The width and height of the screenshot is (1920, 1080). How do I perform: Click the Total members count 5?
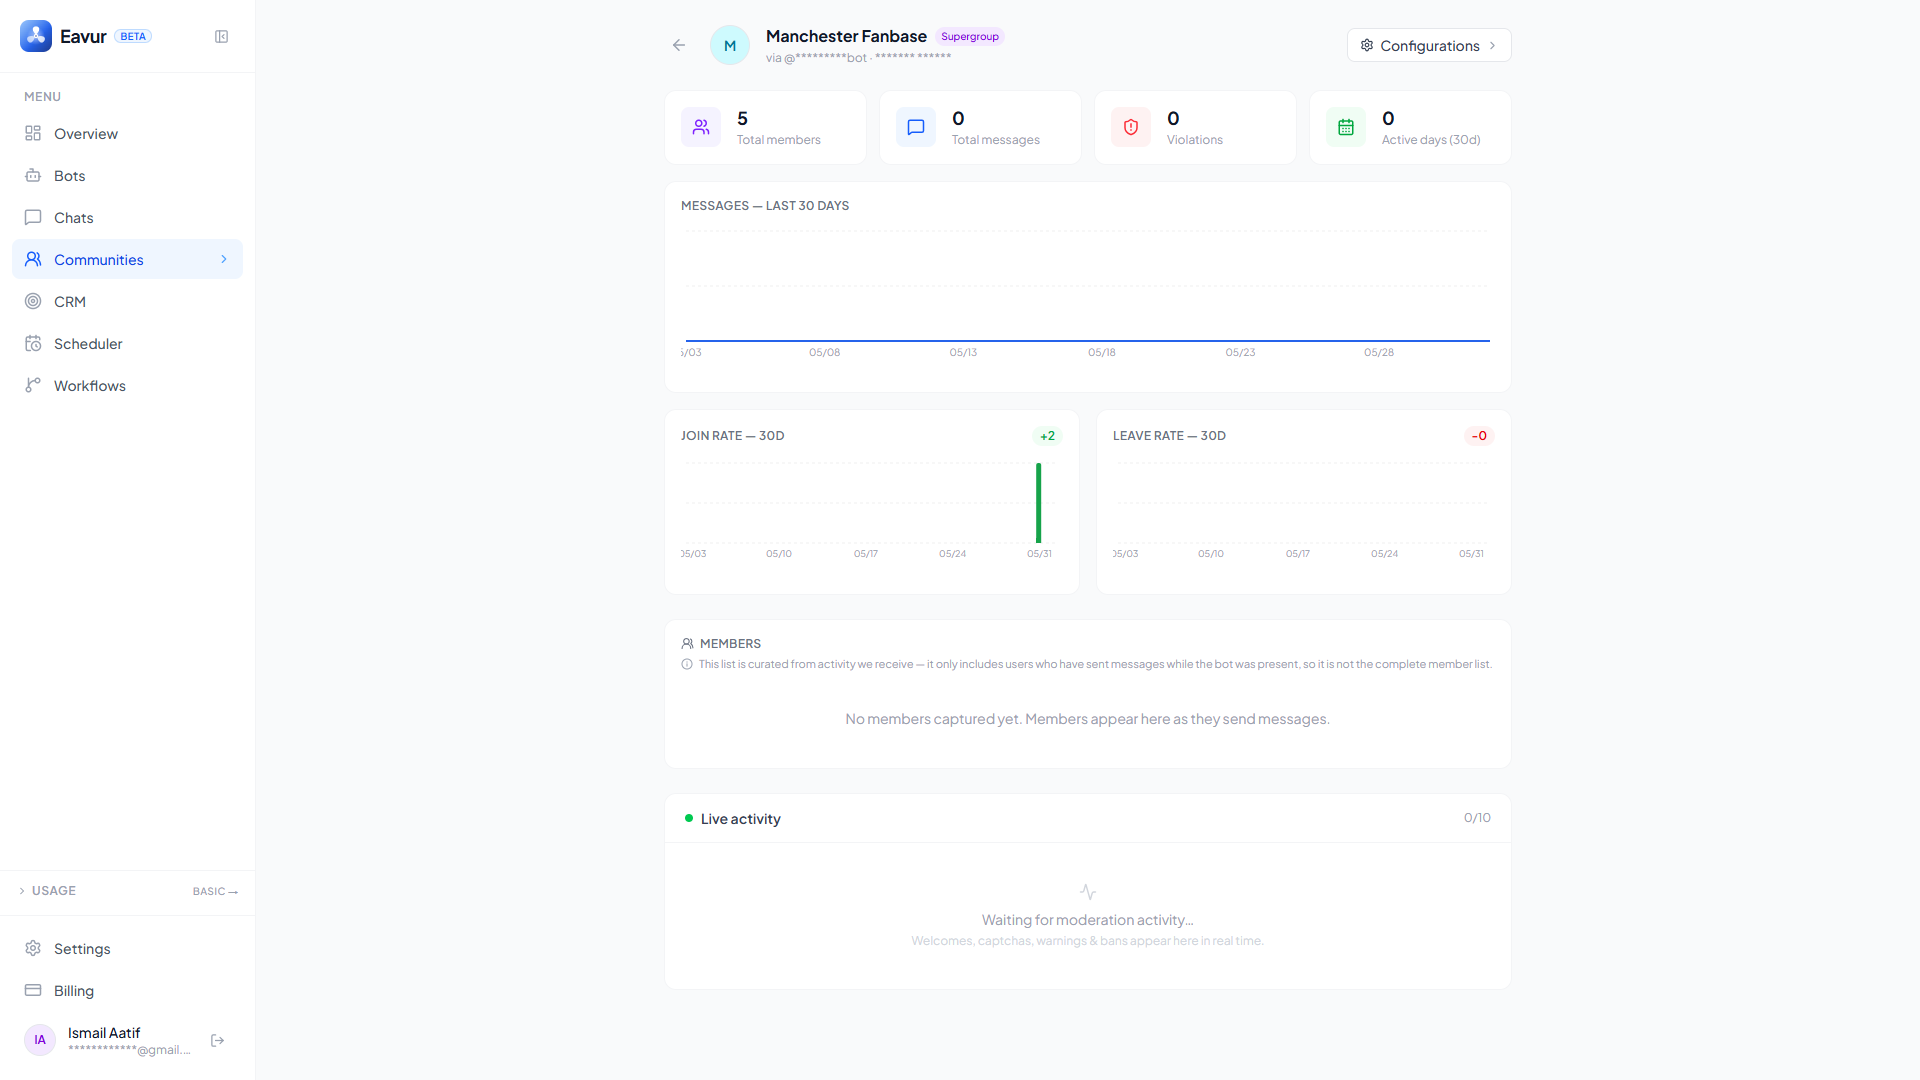(x=742, y=119)
